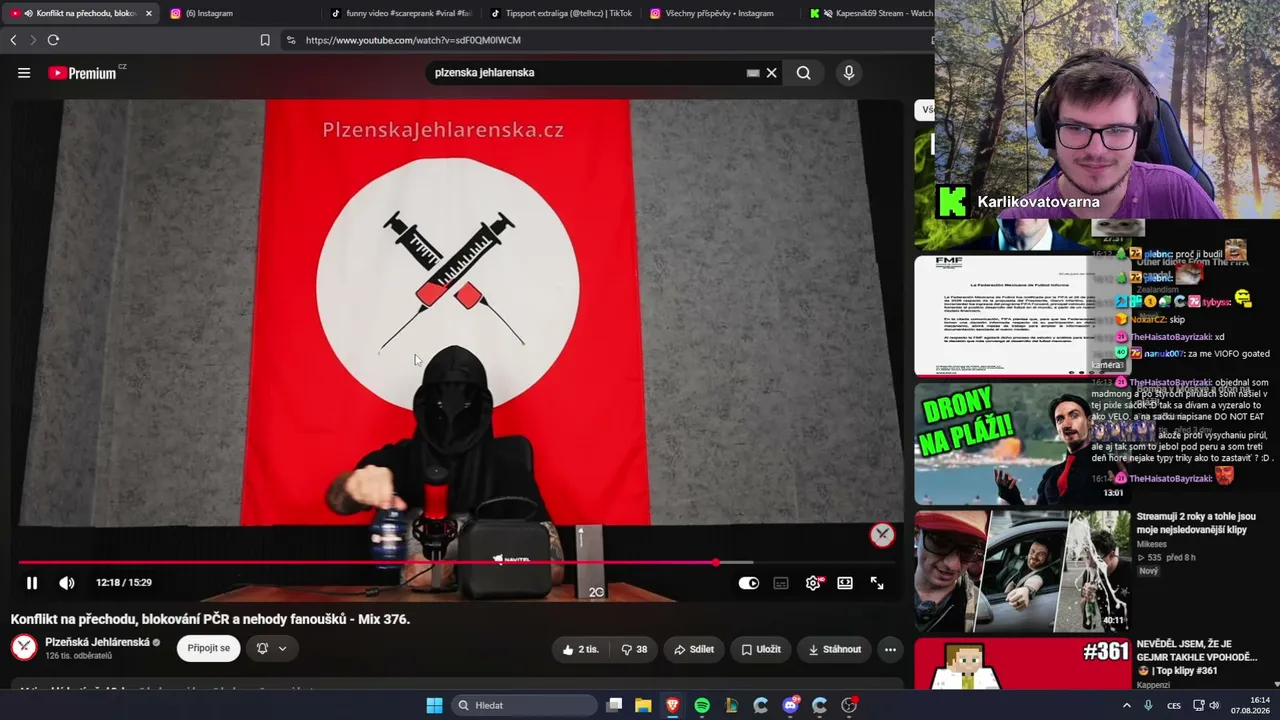
Task: Reload the current page
Action: (53, 40)
